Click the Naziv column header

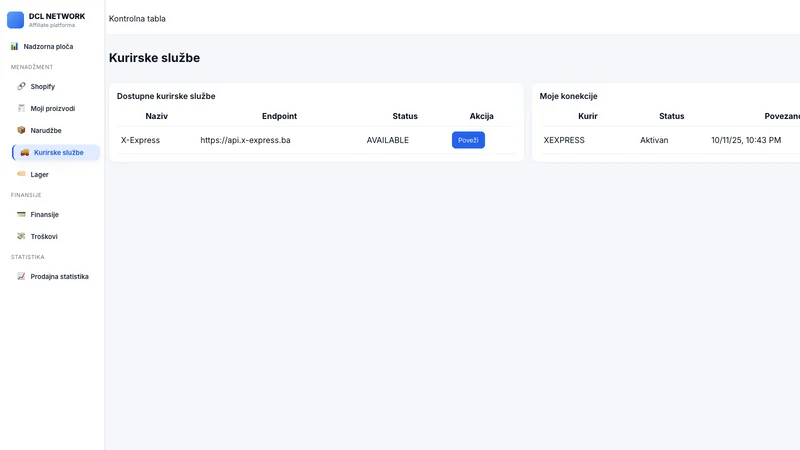point(156,116)
